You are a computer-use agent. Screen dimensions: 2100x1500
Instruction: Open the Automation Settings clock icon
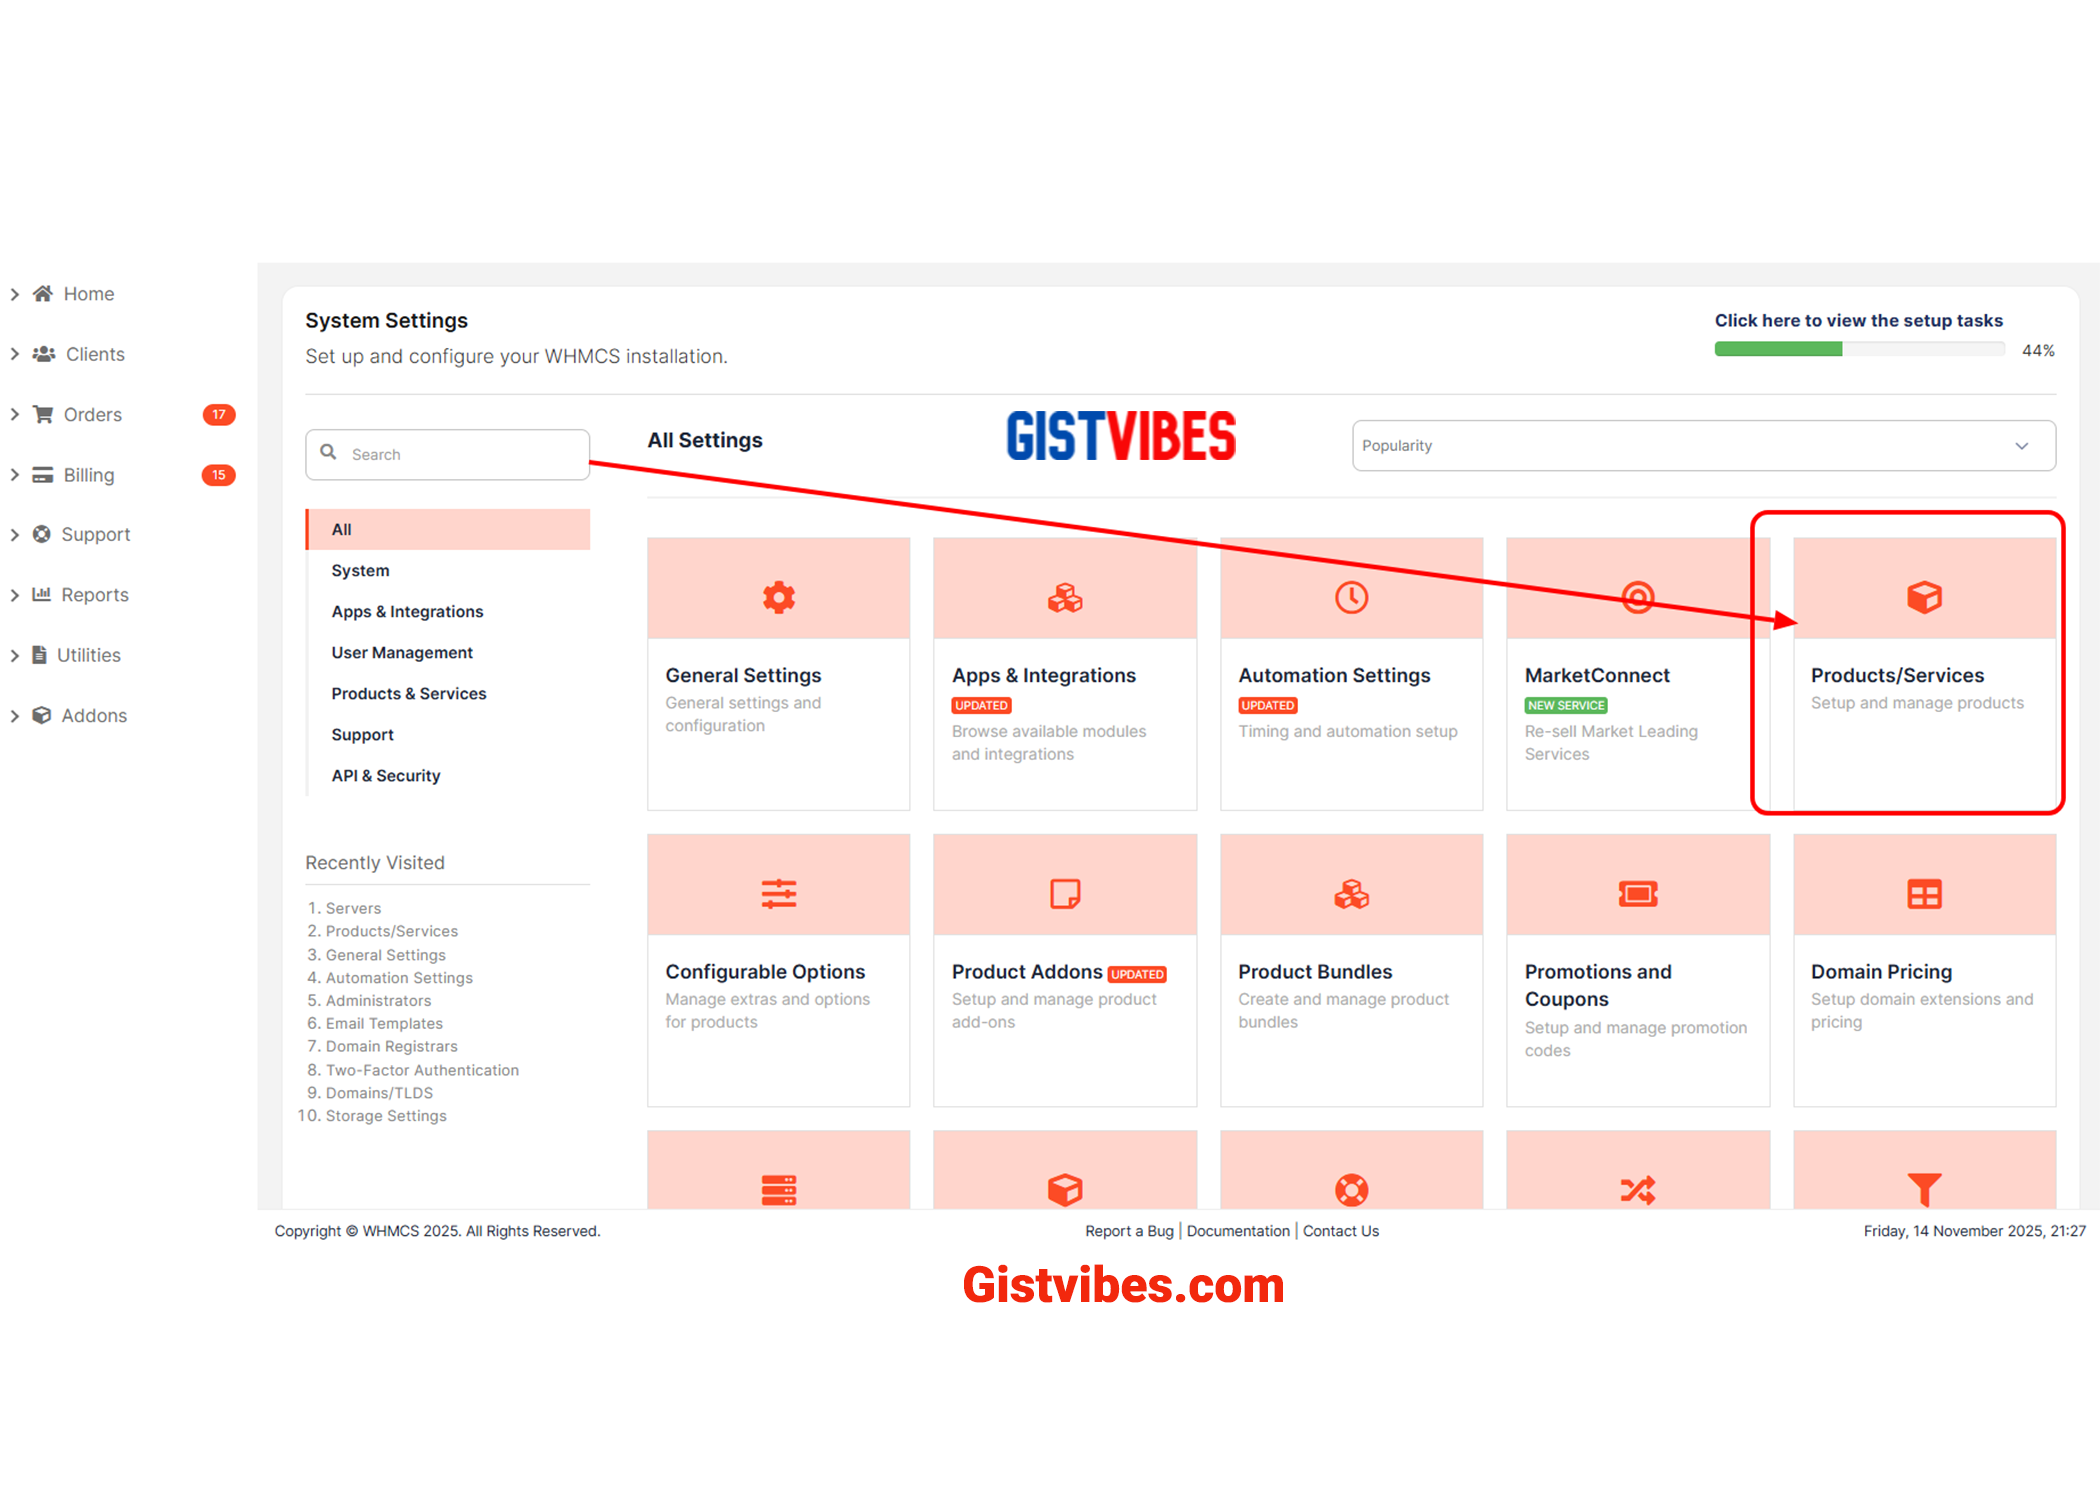(x=1351, y=597)
